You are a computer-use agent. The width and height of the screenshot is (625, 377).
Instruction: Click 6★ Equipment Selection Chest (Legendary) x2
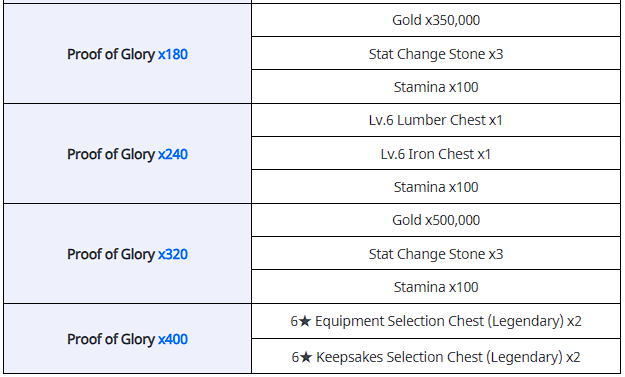click(x=436, y=321)
